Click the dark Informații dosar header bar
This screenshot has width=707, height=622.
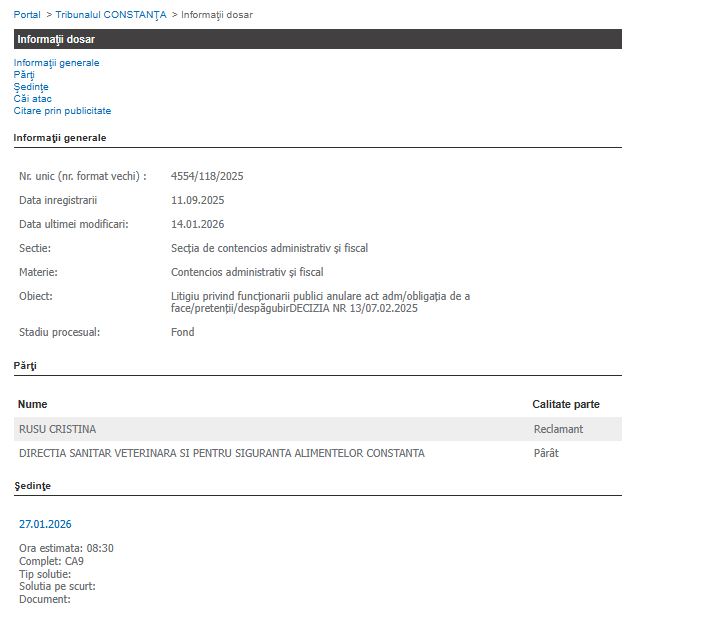tap(318, 39)
